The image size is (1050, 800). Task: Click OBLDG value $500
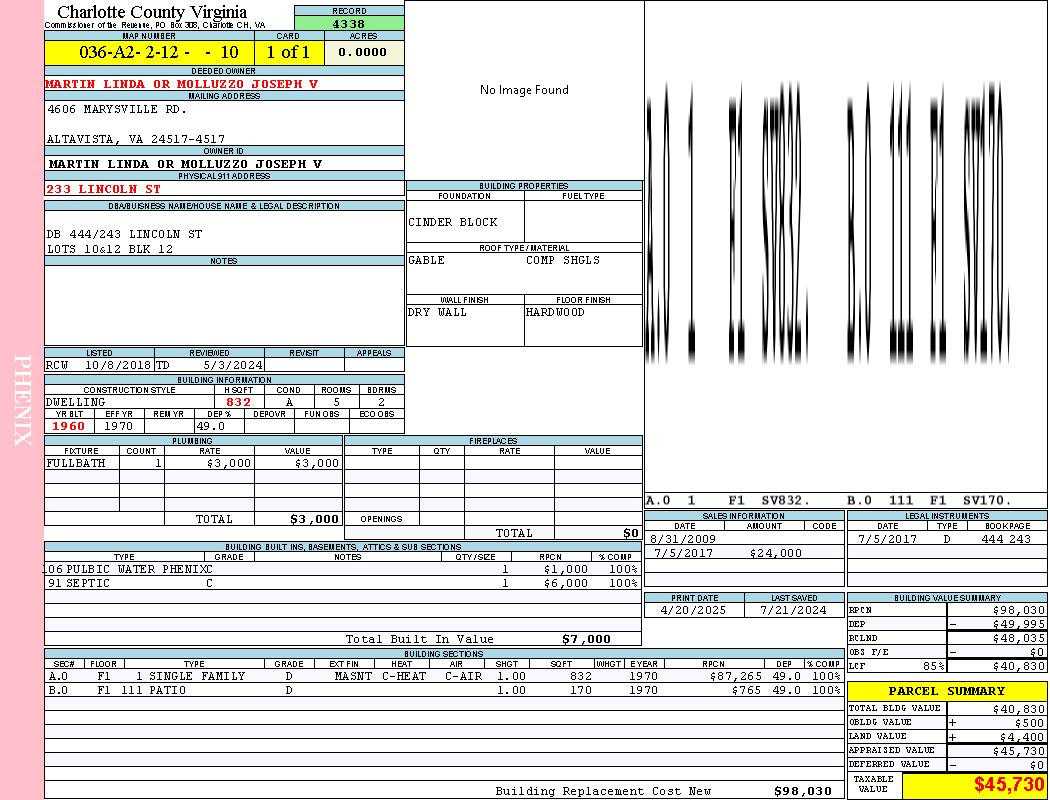[1029, 722]
